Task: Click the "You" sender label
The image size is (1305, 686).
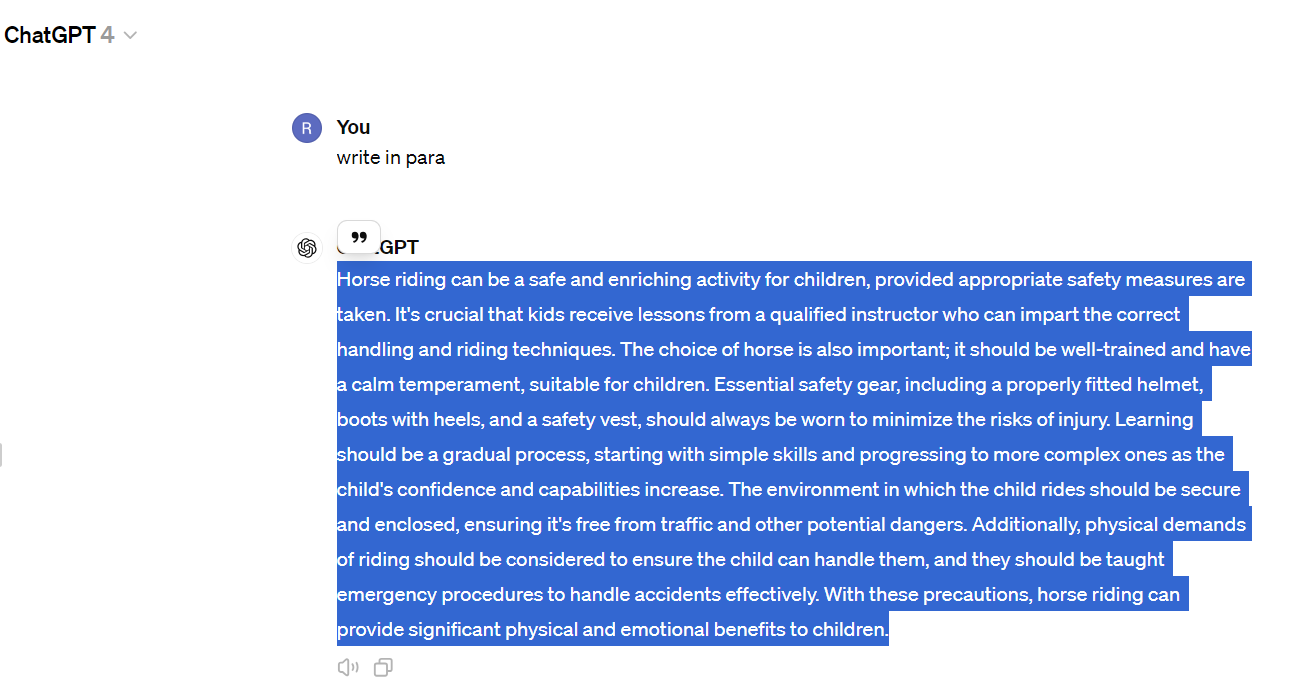Action: click(354, 127)
